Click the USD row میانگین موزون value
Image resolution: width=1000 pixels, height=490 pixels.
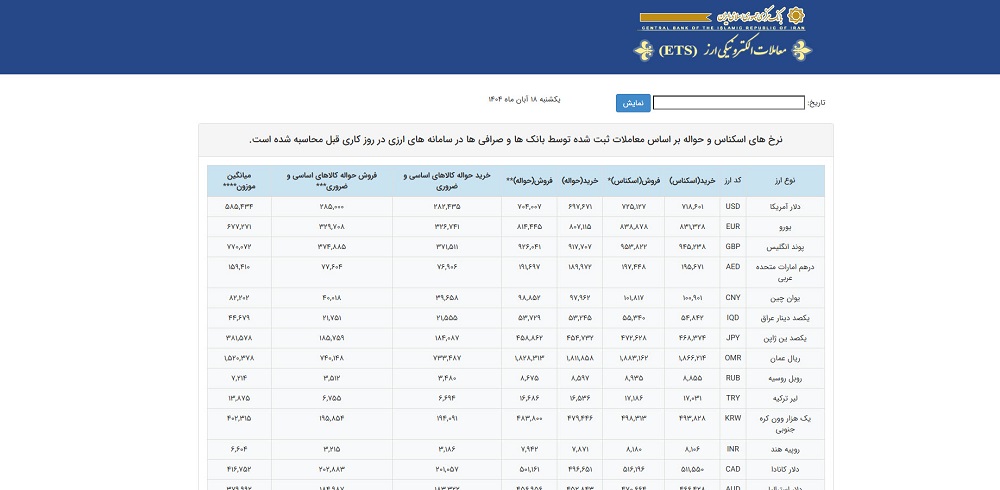tap(239, 207)
